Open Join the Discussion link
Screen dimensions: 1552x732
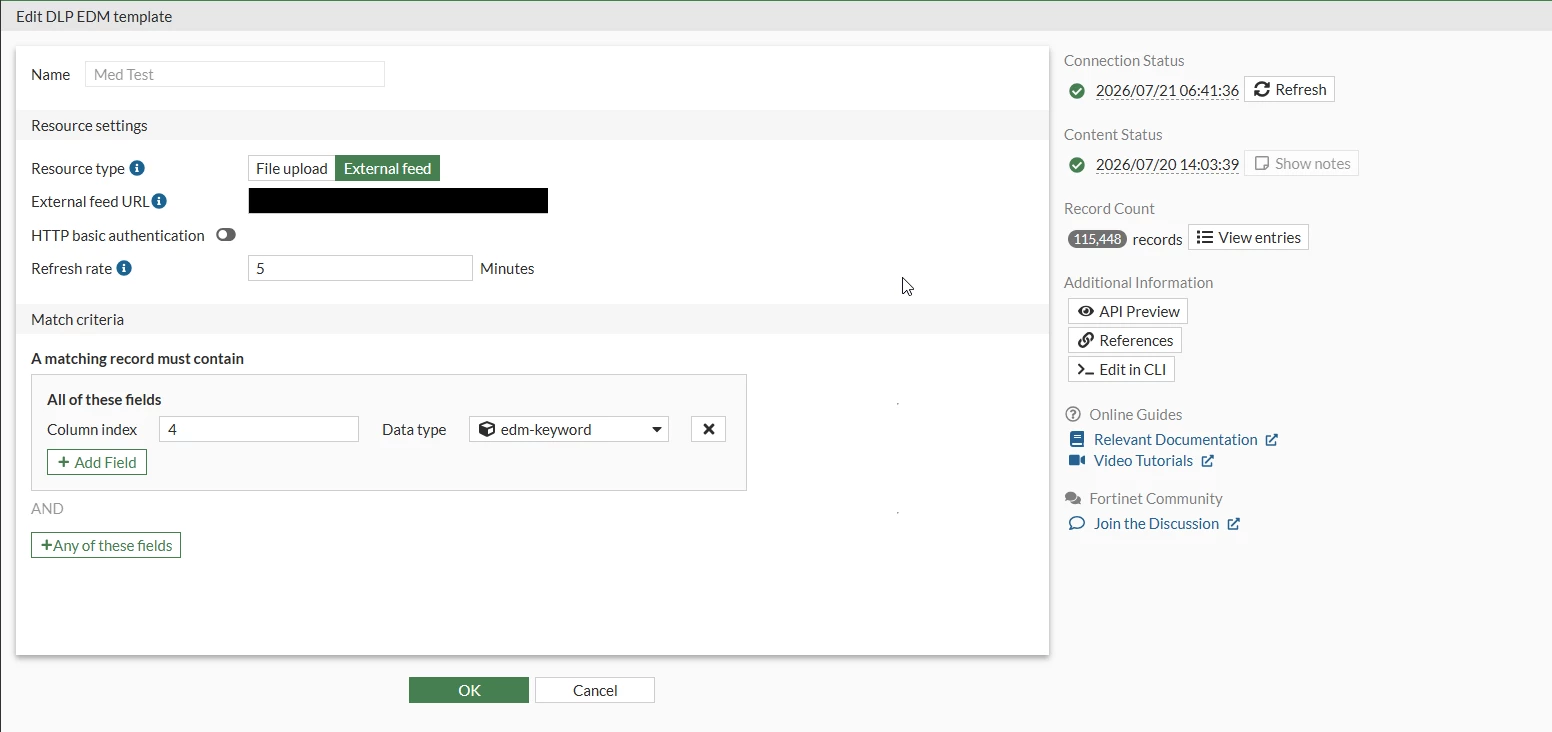(1156, 523)
